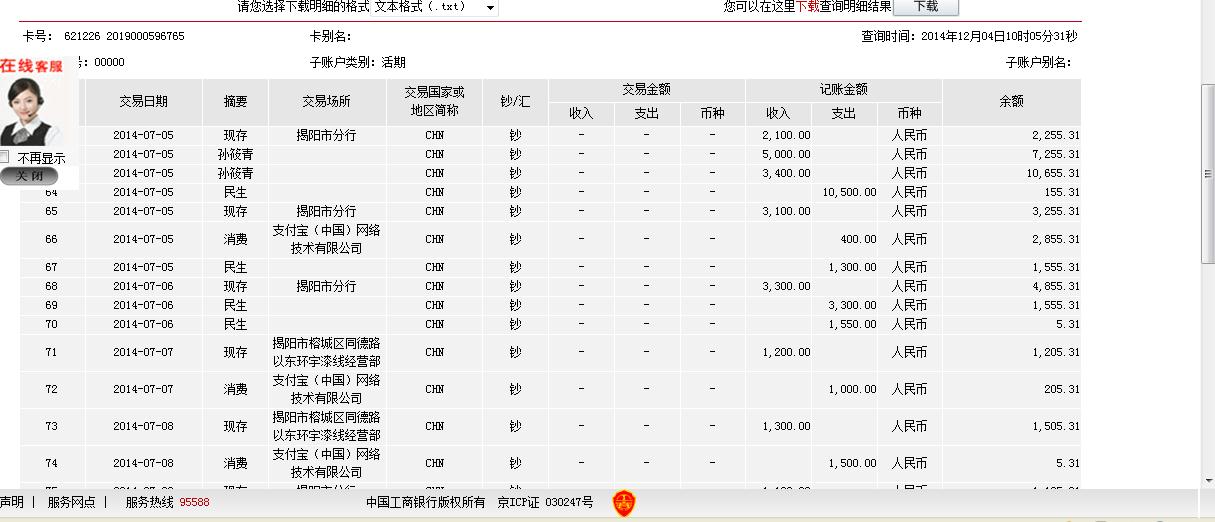
Task: Click the 在线客服 title
Action: point(31,66)
